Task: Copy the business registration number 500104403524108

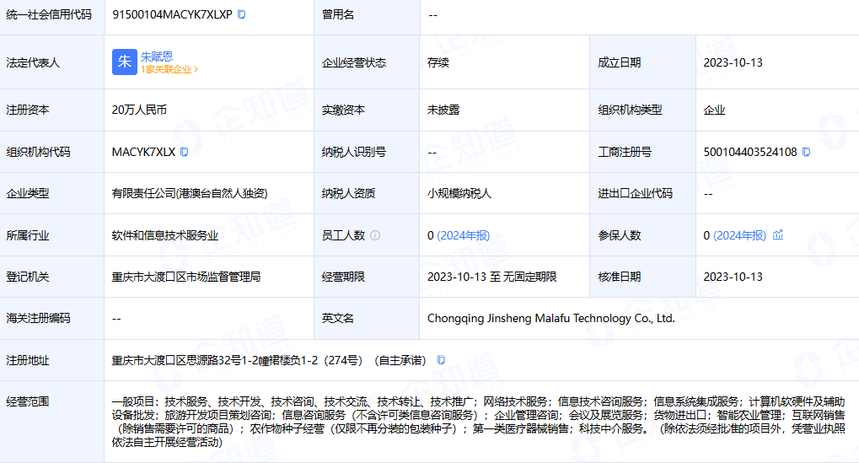Action: (806, 152)
